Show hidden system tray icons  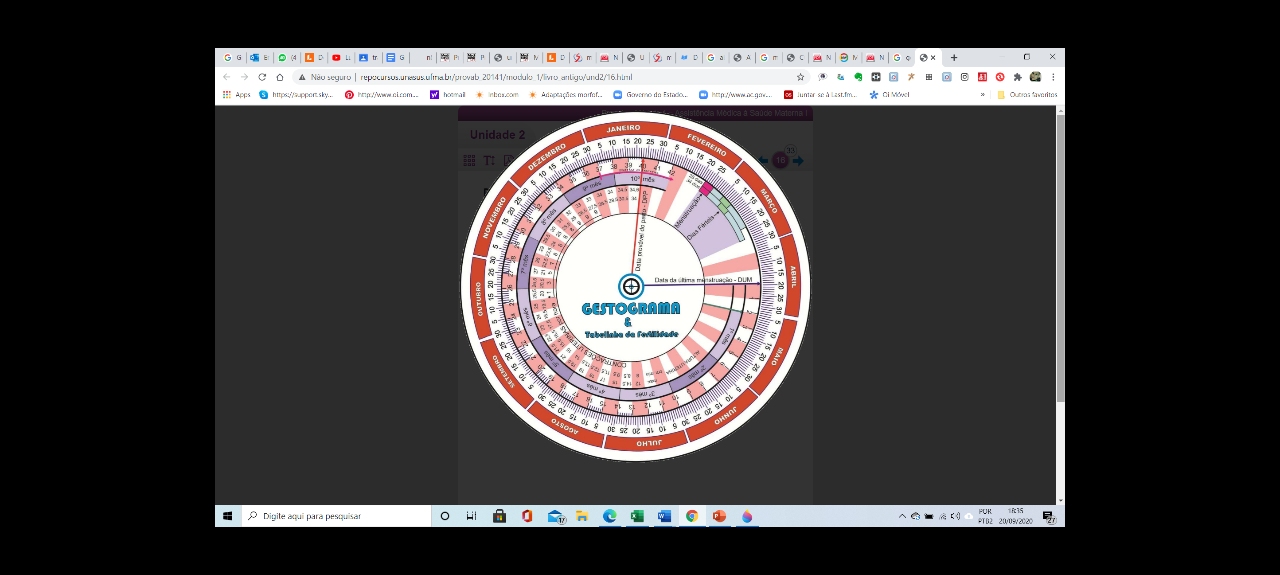coord(902,516)
